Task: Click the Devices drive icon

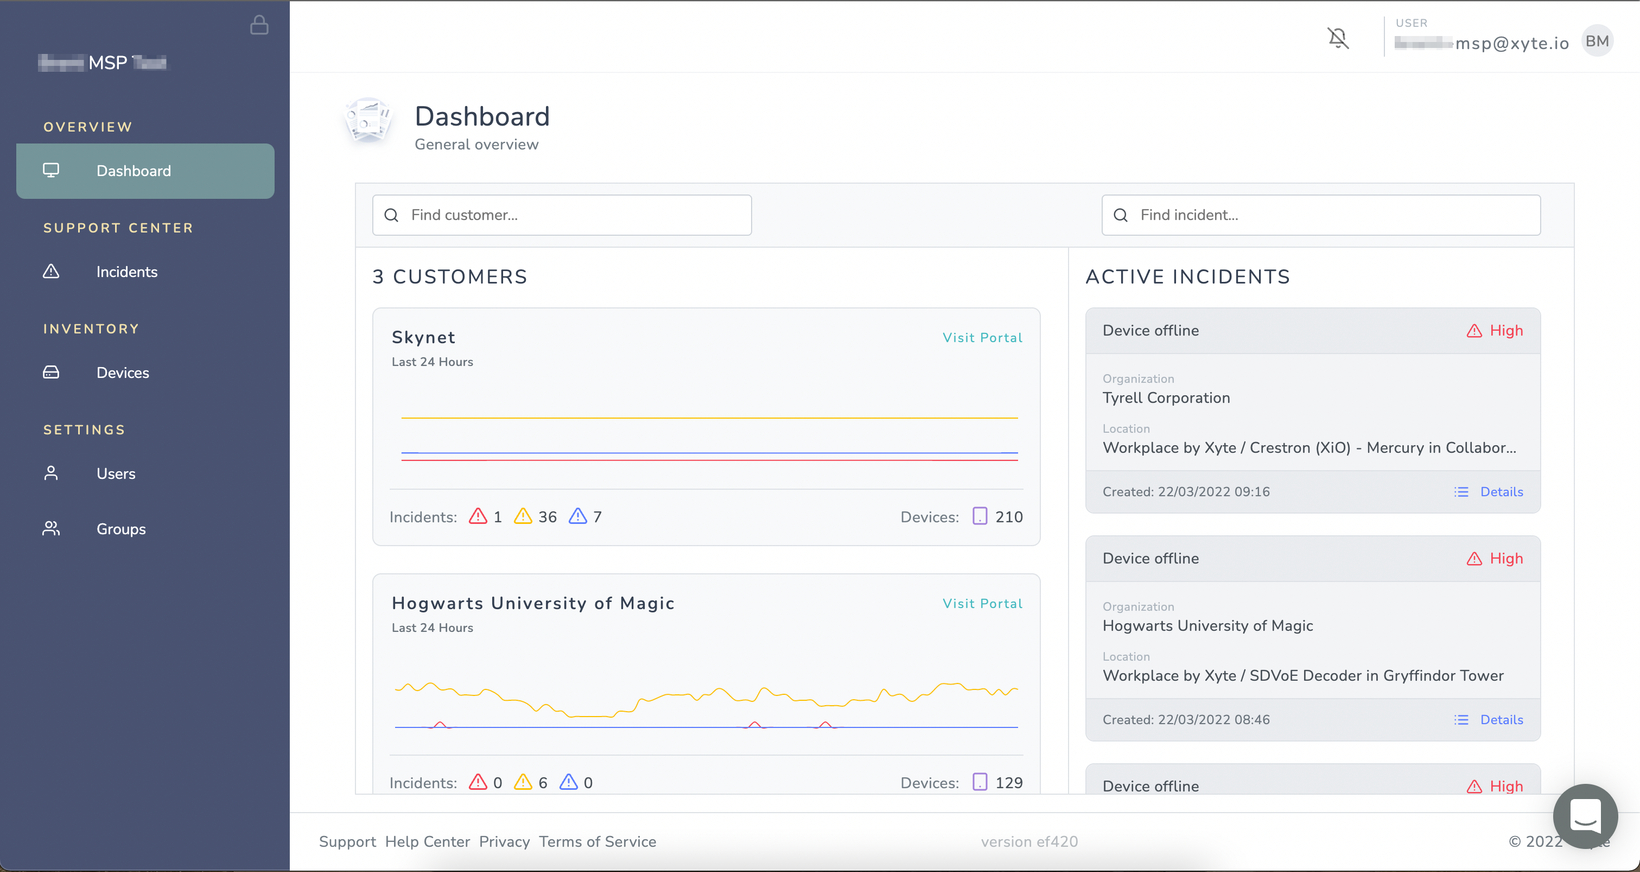Action: click(51, 373)
